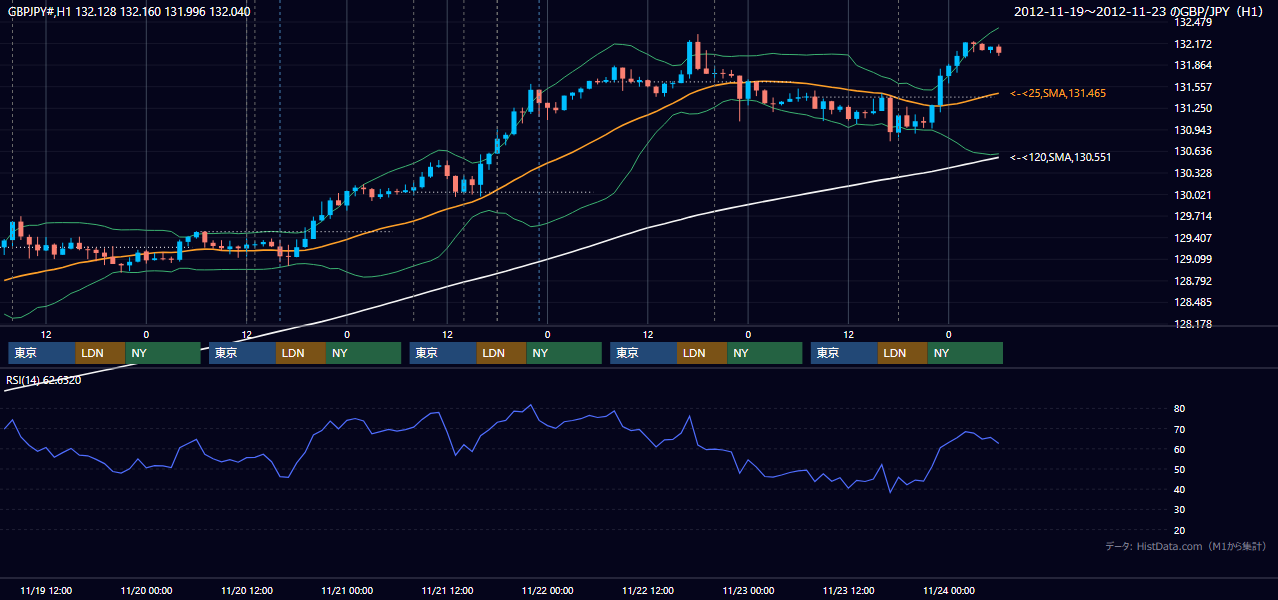
Task: Select the lowest price label 128.178
Action: (1193, 324)
